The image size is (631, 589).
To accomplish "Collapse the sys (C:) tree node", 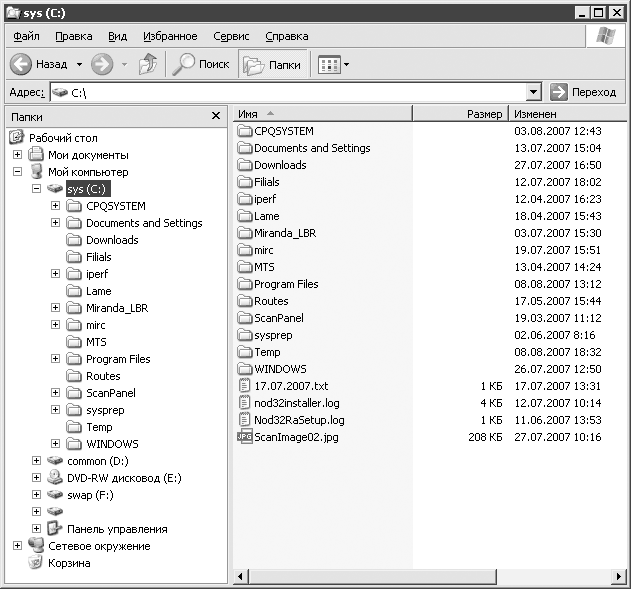I will 37,189.
